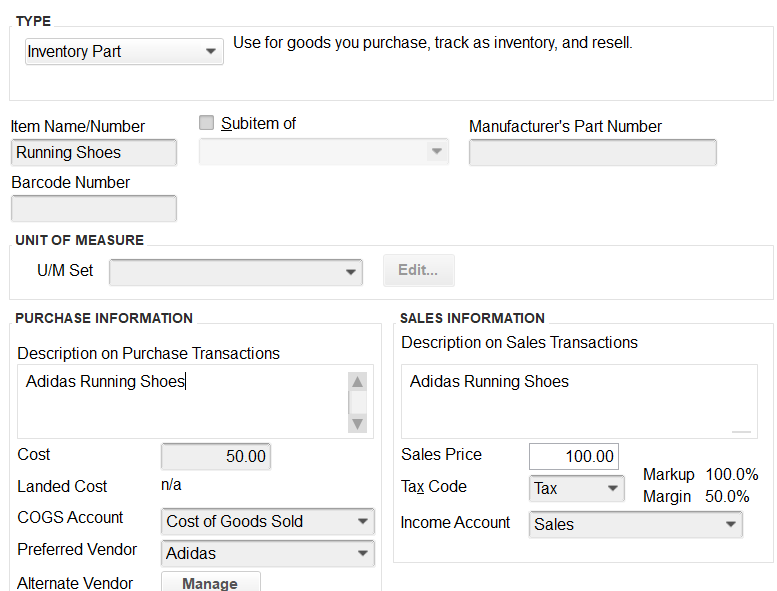The width and height of the screenshot is (777, 591).
Task: Check the Subitem of checkbox
Action: (x=206, y=122)
